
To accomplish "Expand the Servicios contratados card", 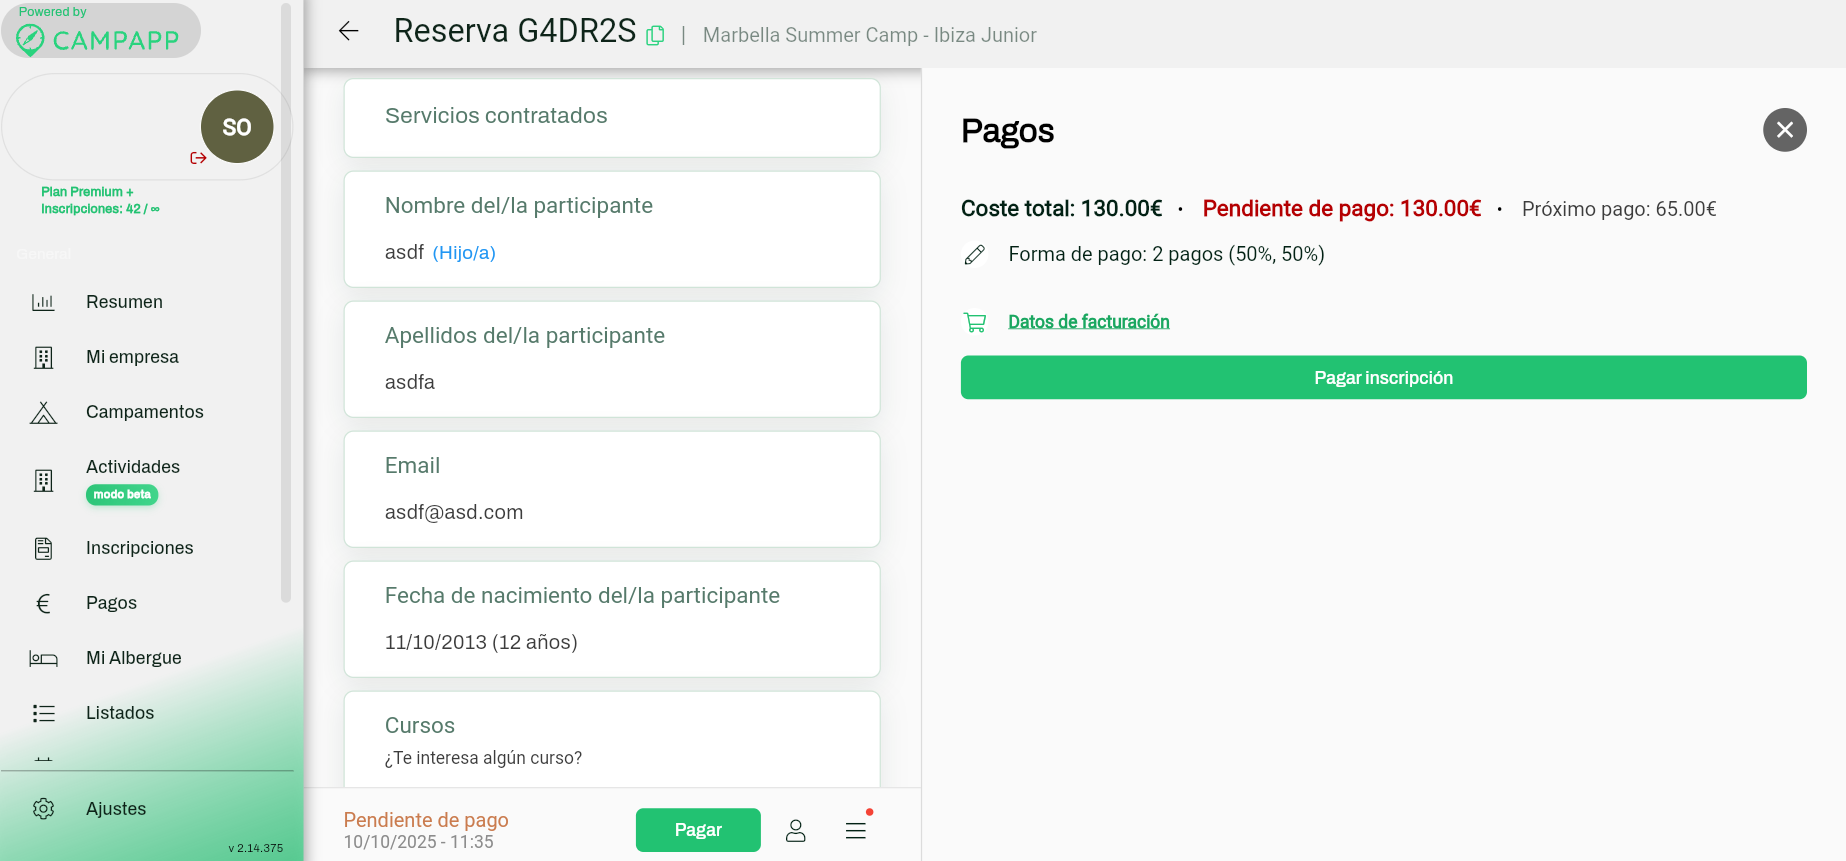I will (x=611, y=116).
